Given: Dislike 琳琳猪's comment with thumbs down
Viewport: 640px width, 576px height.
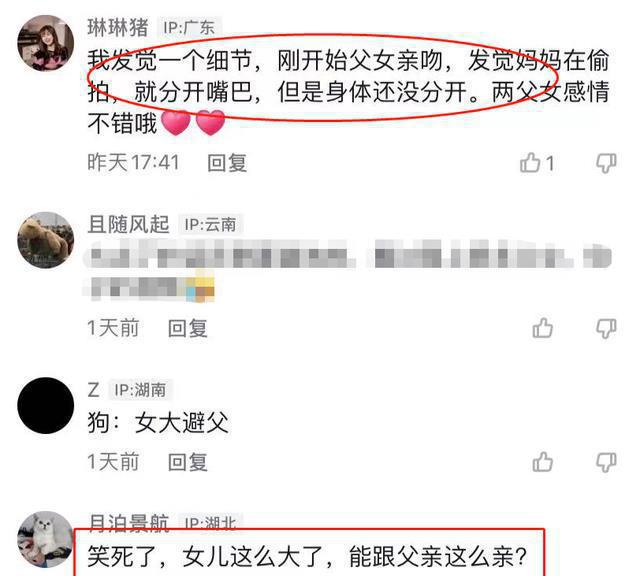Looking at the screenshot, I should click(606, 163).
